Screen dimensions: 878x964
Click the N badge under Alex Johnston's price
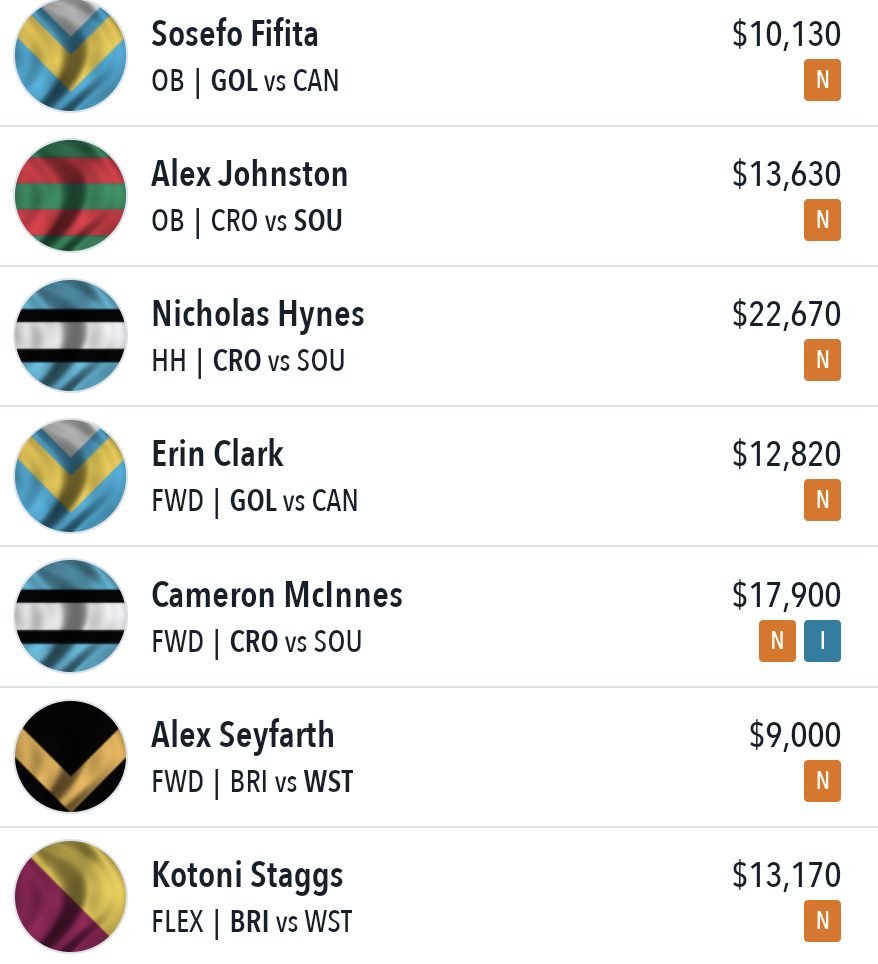pyautogui.click(x=822, y=220)
